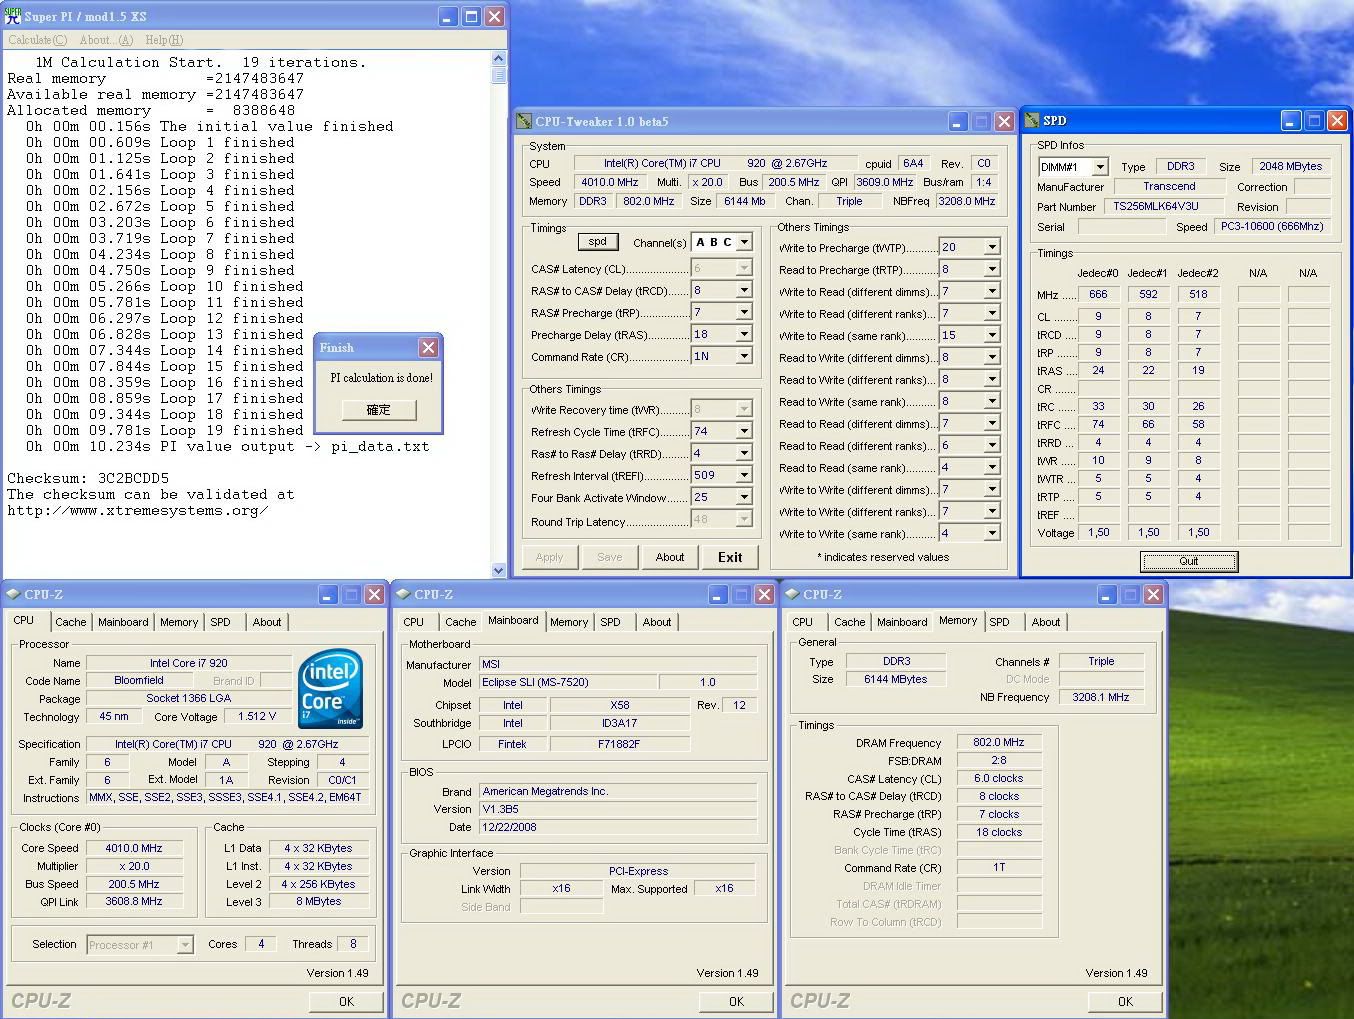Open the DIMM#1 selector in SPD window

pyautogui.click(x=1100, y=167)
